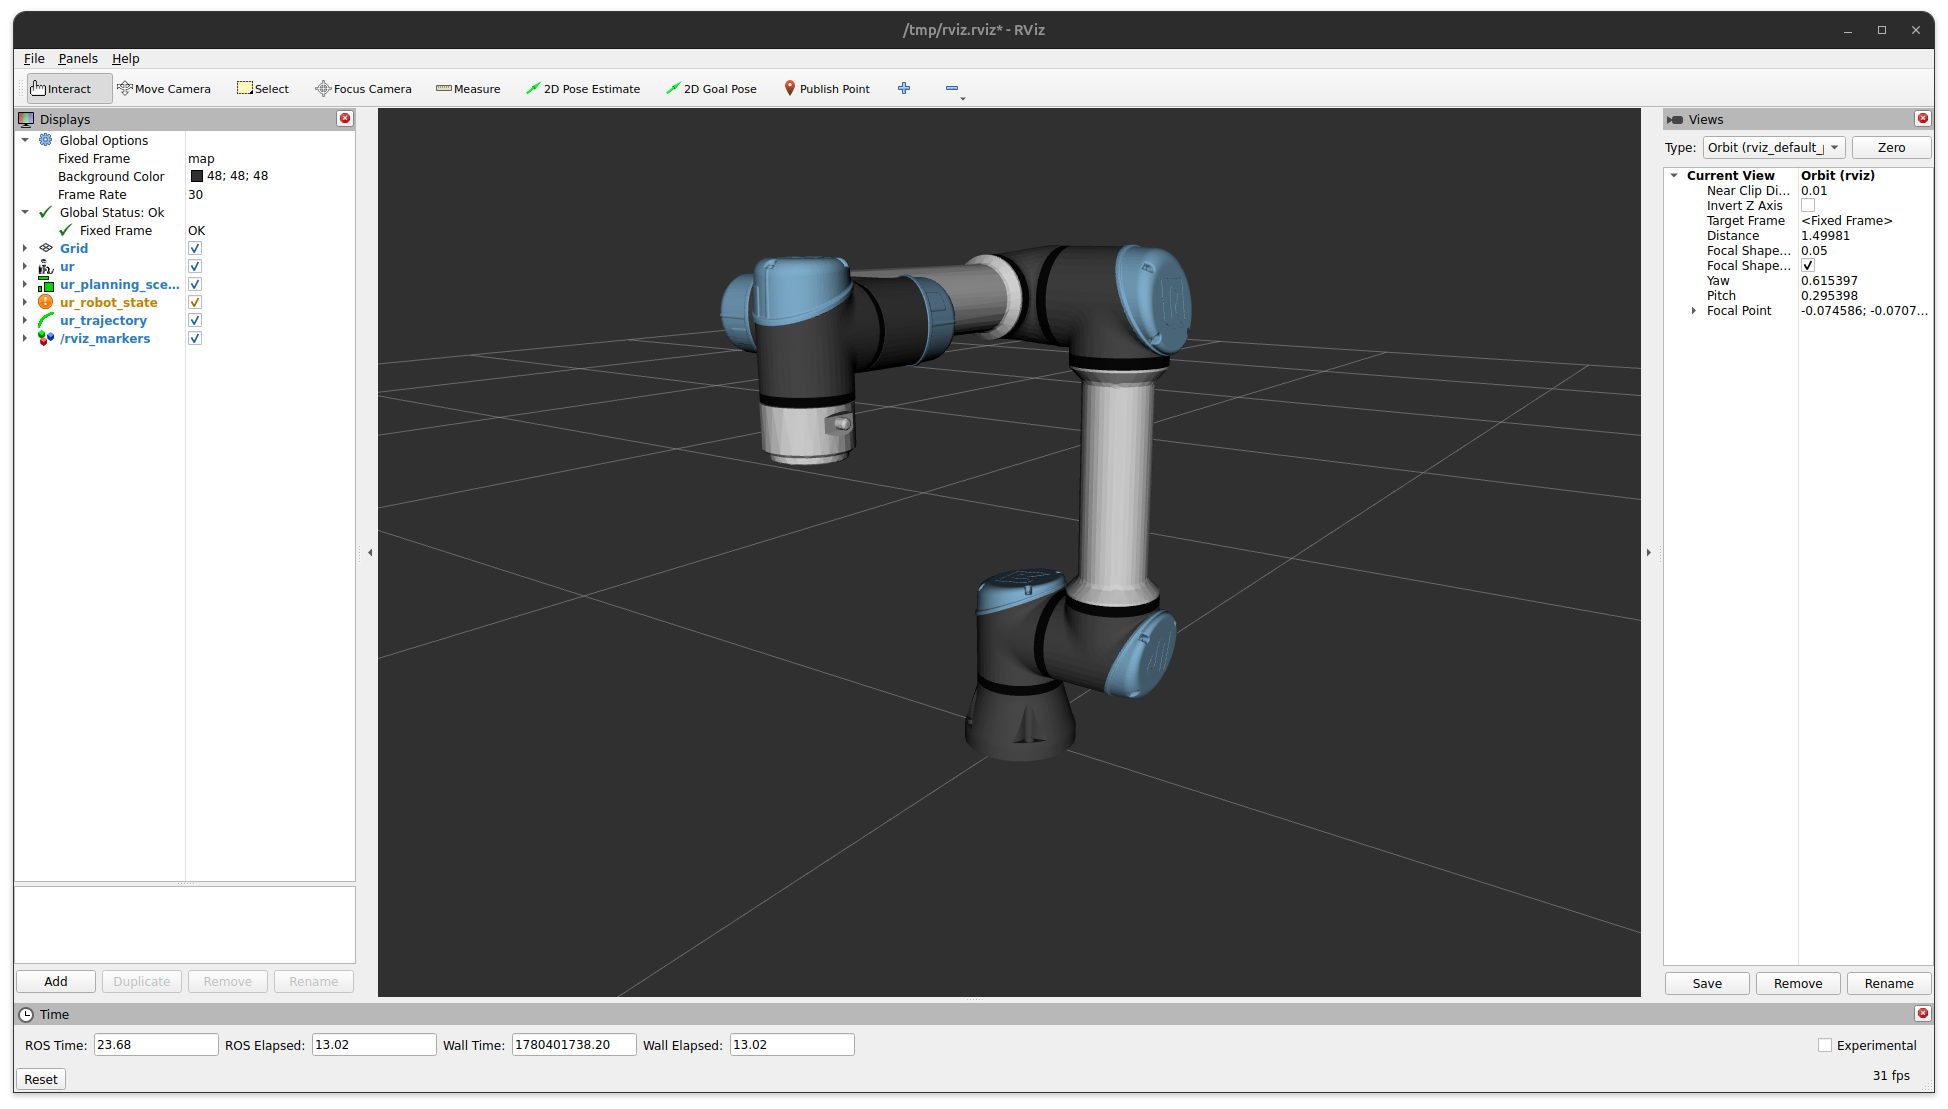Click the Grid display icon
The image size is (1948, 1109).
coord(46,248)
